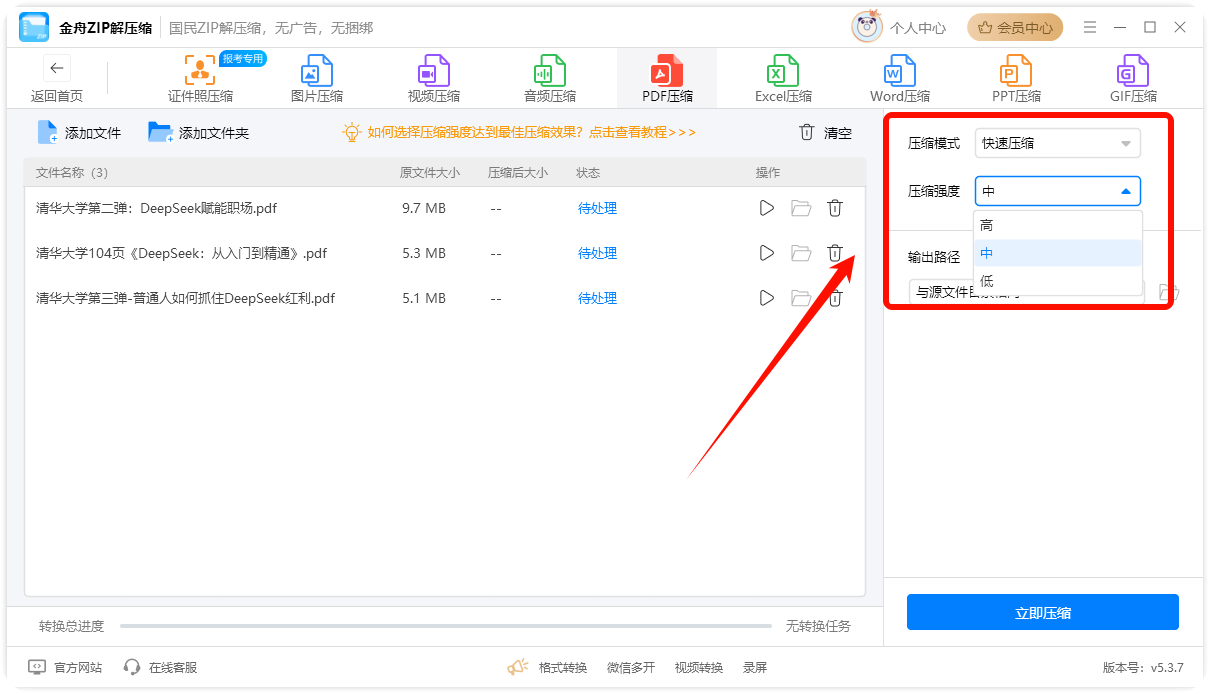Open output folder for 清华大学104页 file
The image size is (1210, 694).
click(801, 253)
